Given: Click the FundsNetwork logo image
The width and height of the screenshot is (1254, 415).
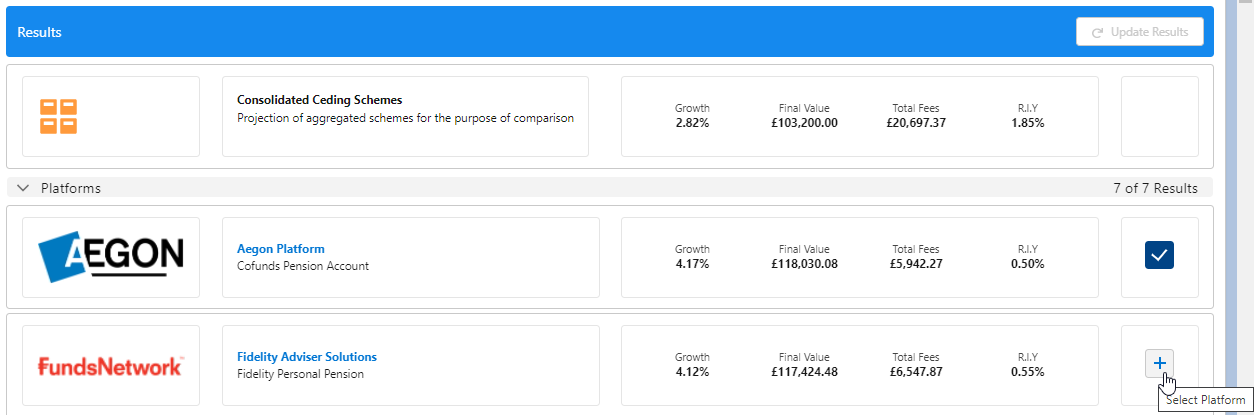Looking at the screenshot, I should [110, 366].
